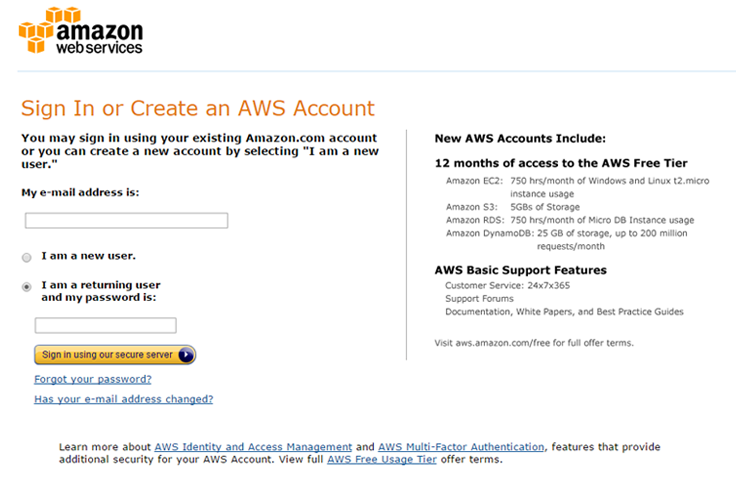Open the AWS Multi-Factor Authentication link

[x=461, y=447]
